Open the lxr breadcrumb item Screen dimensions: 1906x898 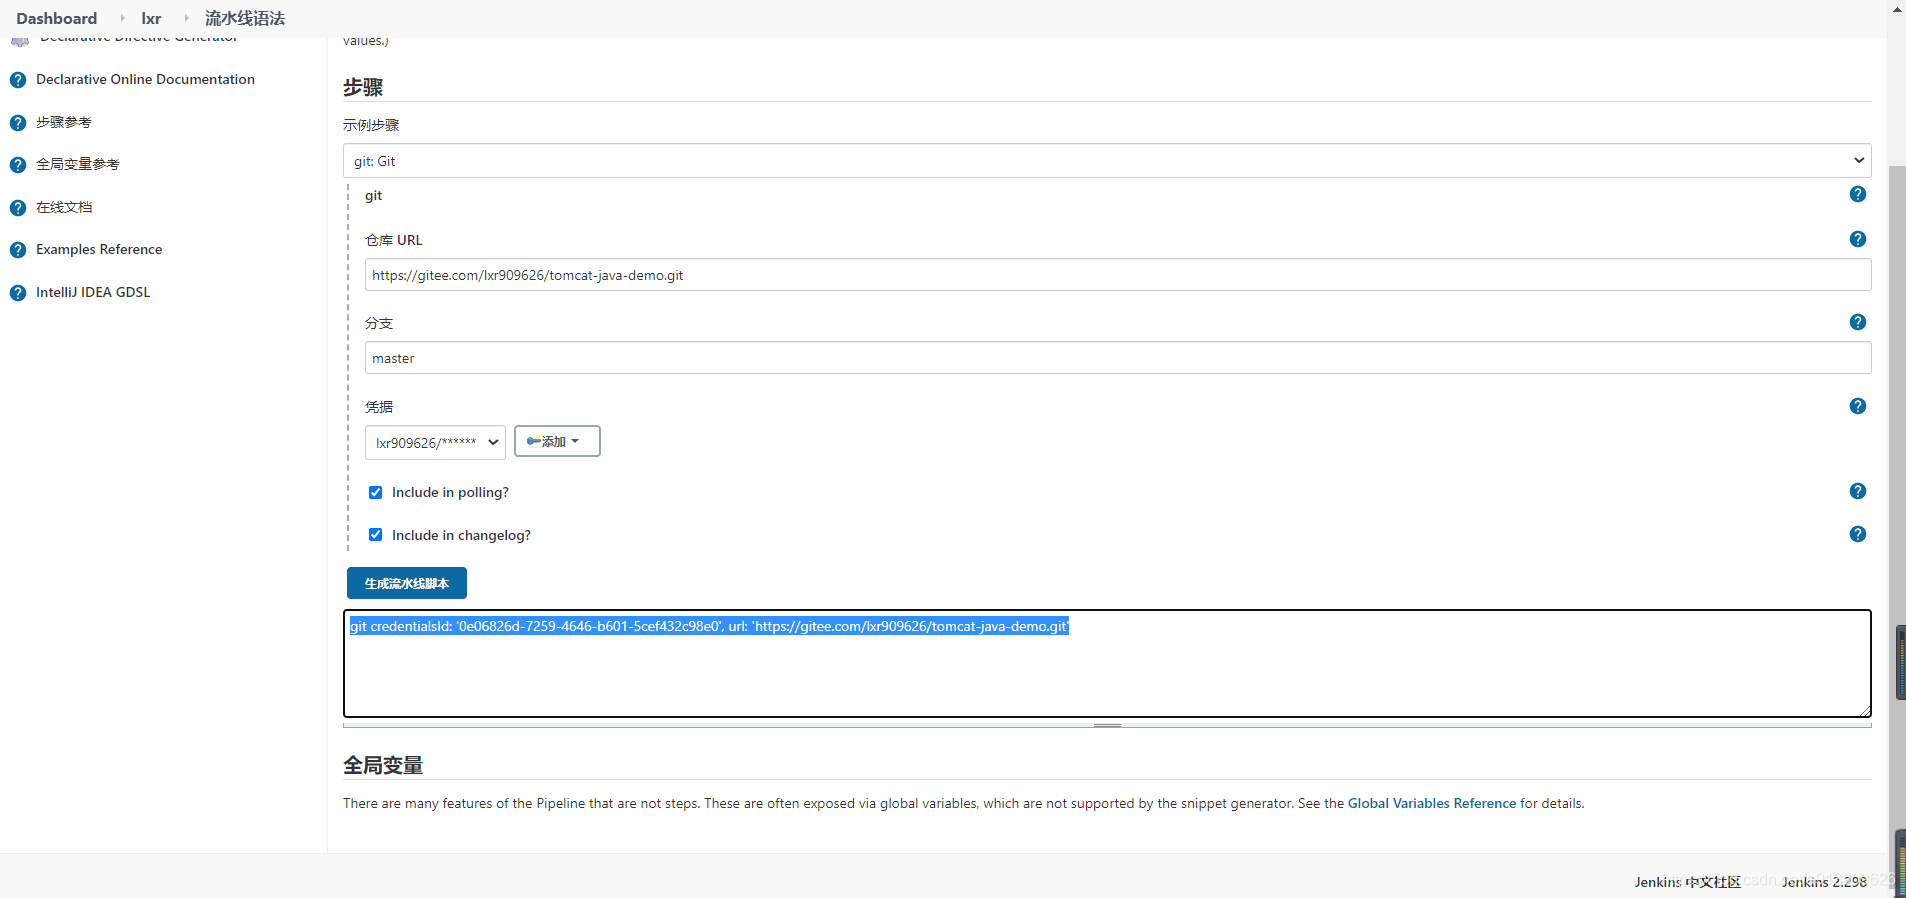pyautogui.click(x=151, y=18)
